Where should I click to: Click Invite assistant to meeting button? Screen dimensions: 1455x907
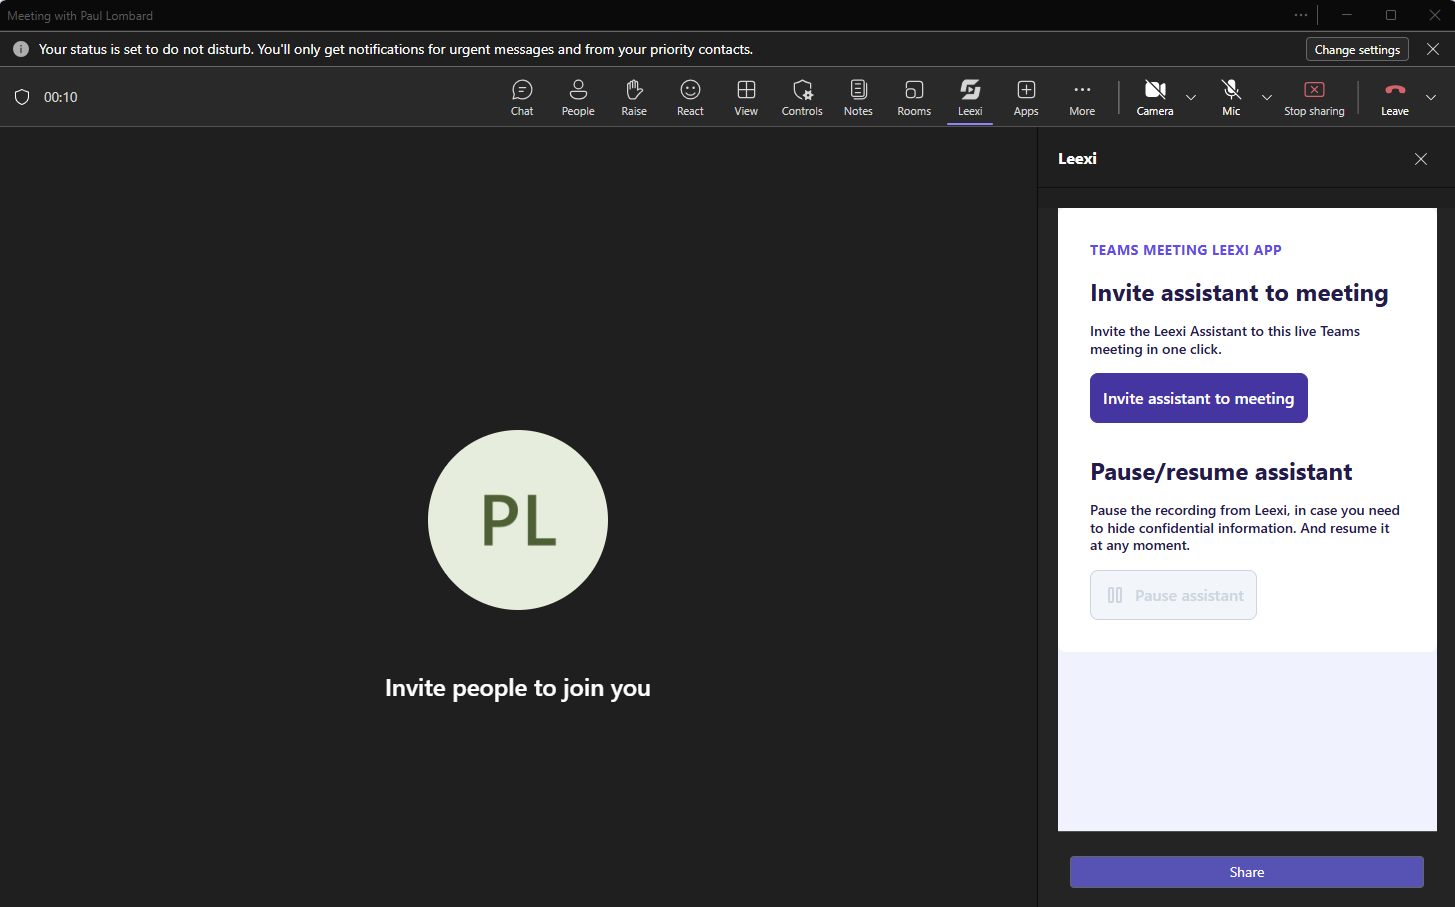point(1199,398)
